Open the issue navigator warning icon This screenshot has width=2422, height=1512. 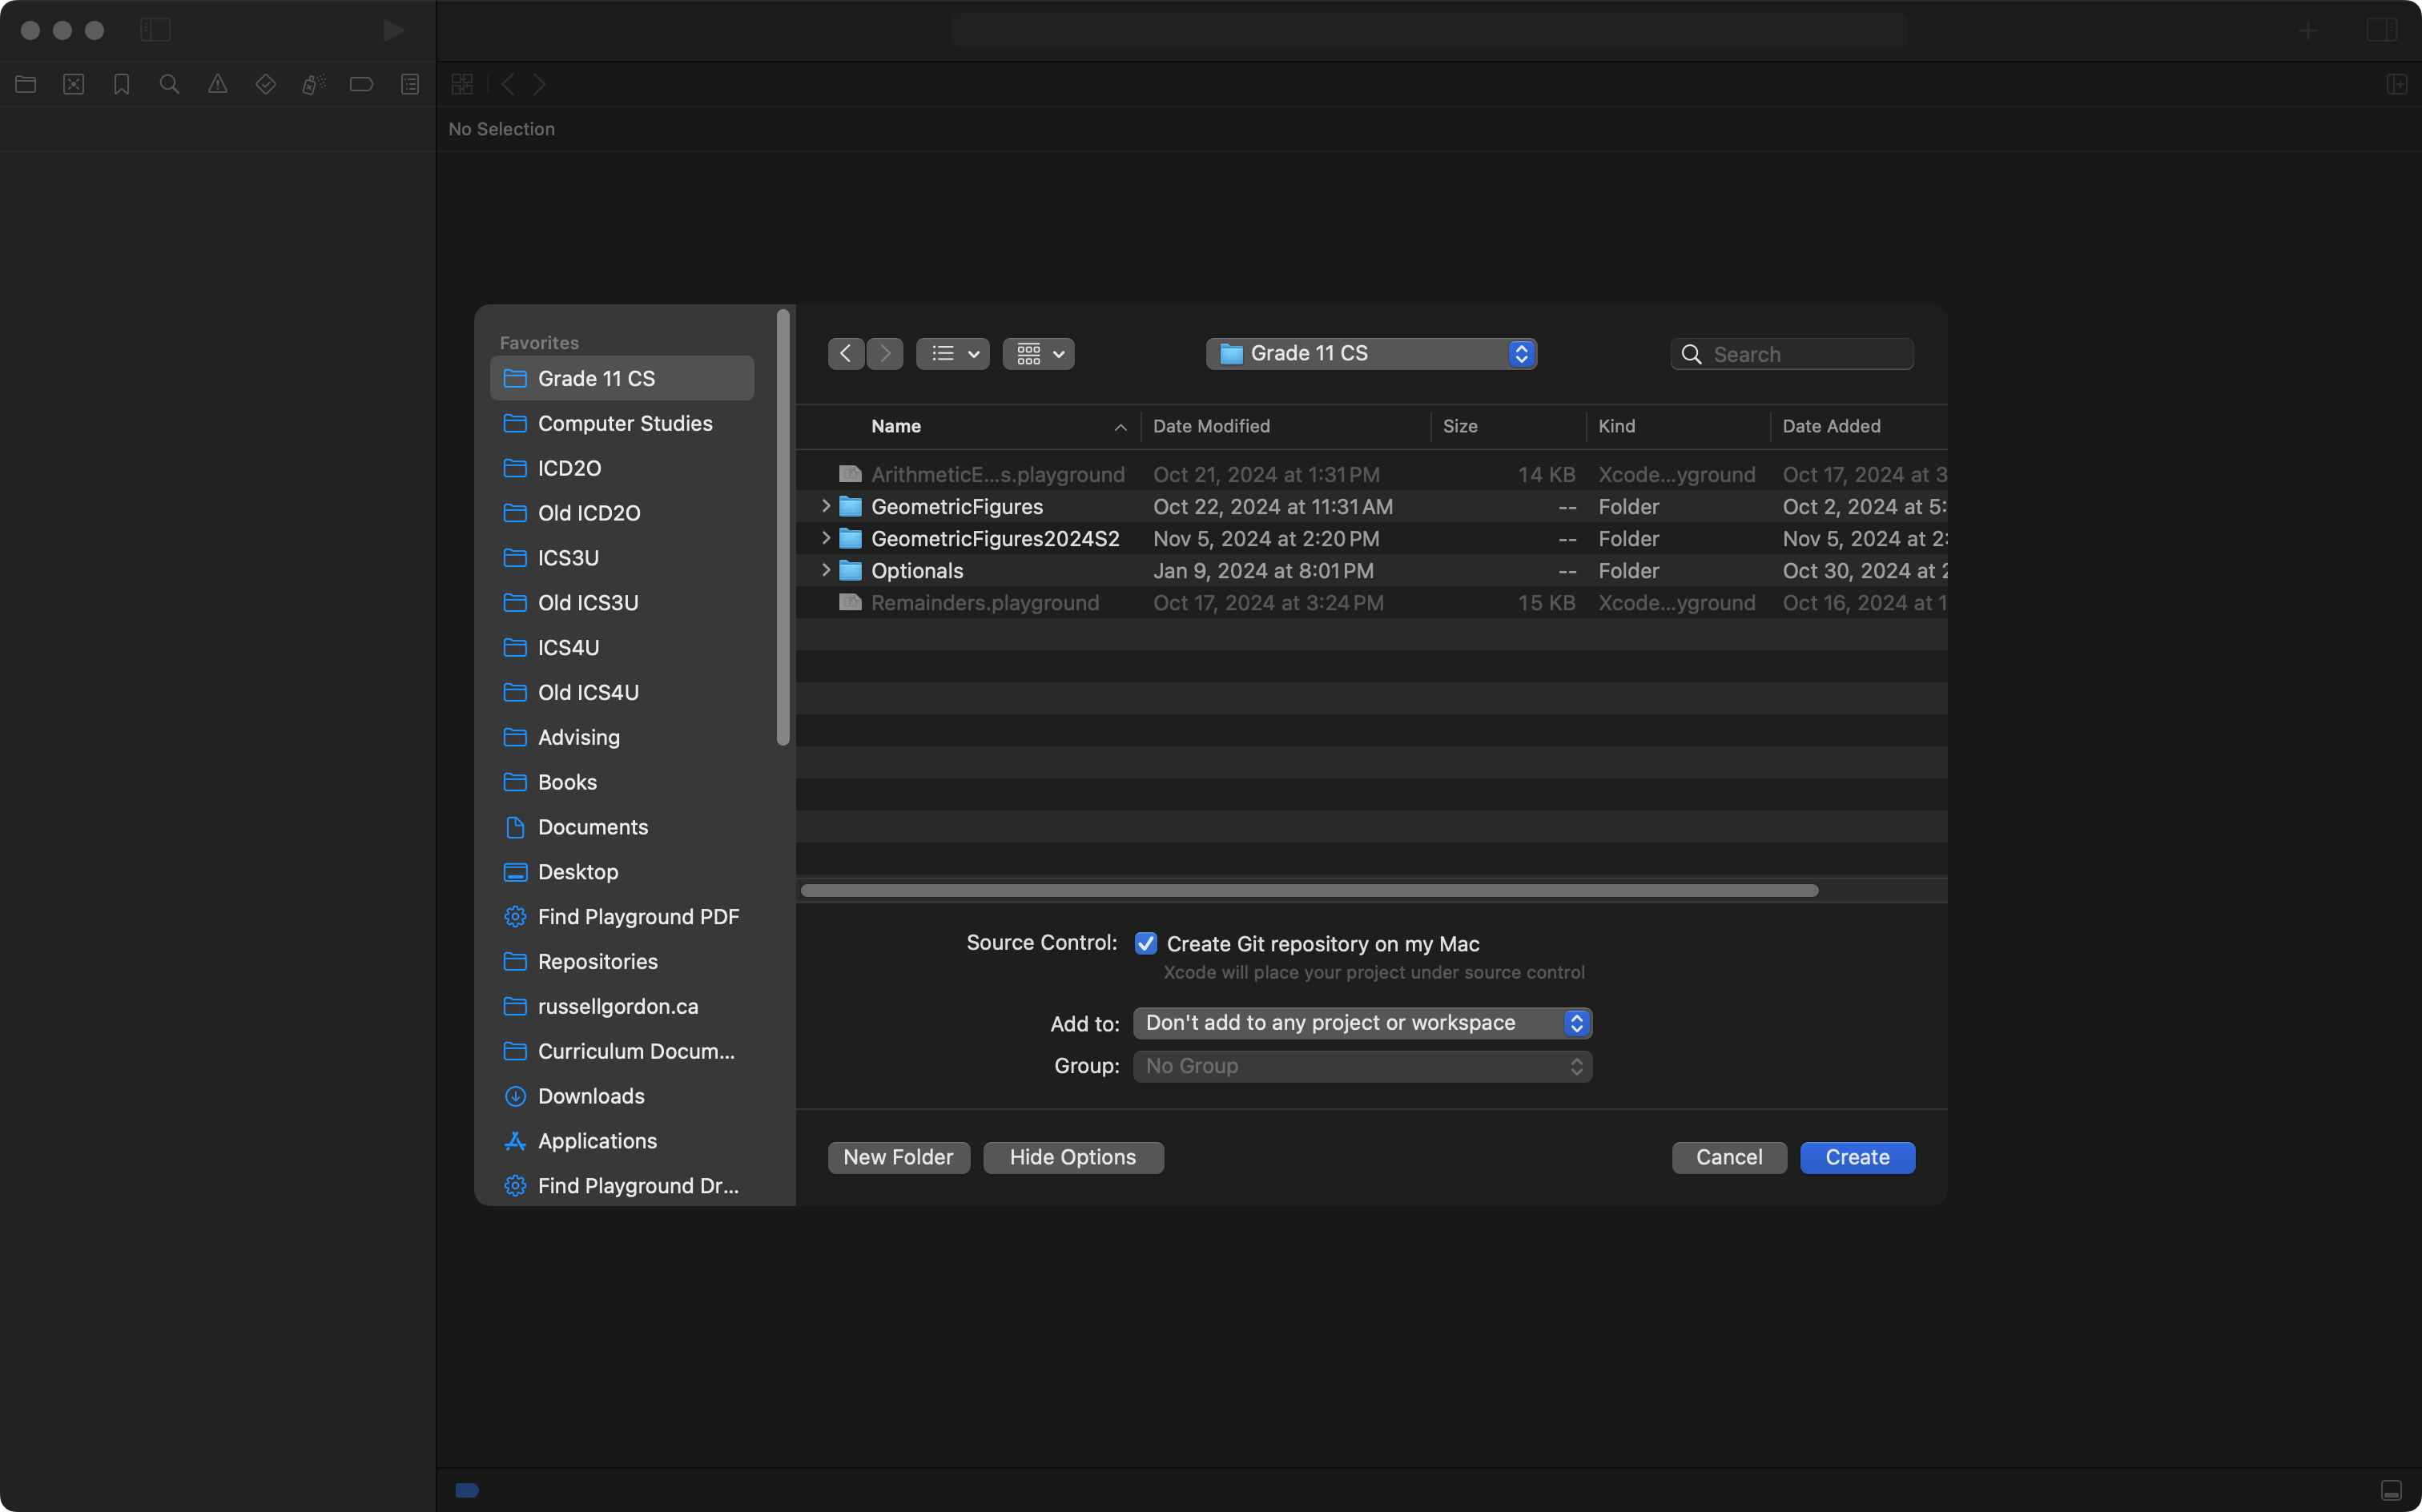217,85
